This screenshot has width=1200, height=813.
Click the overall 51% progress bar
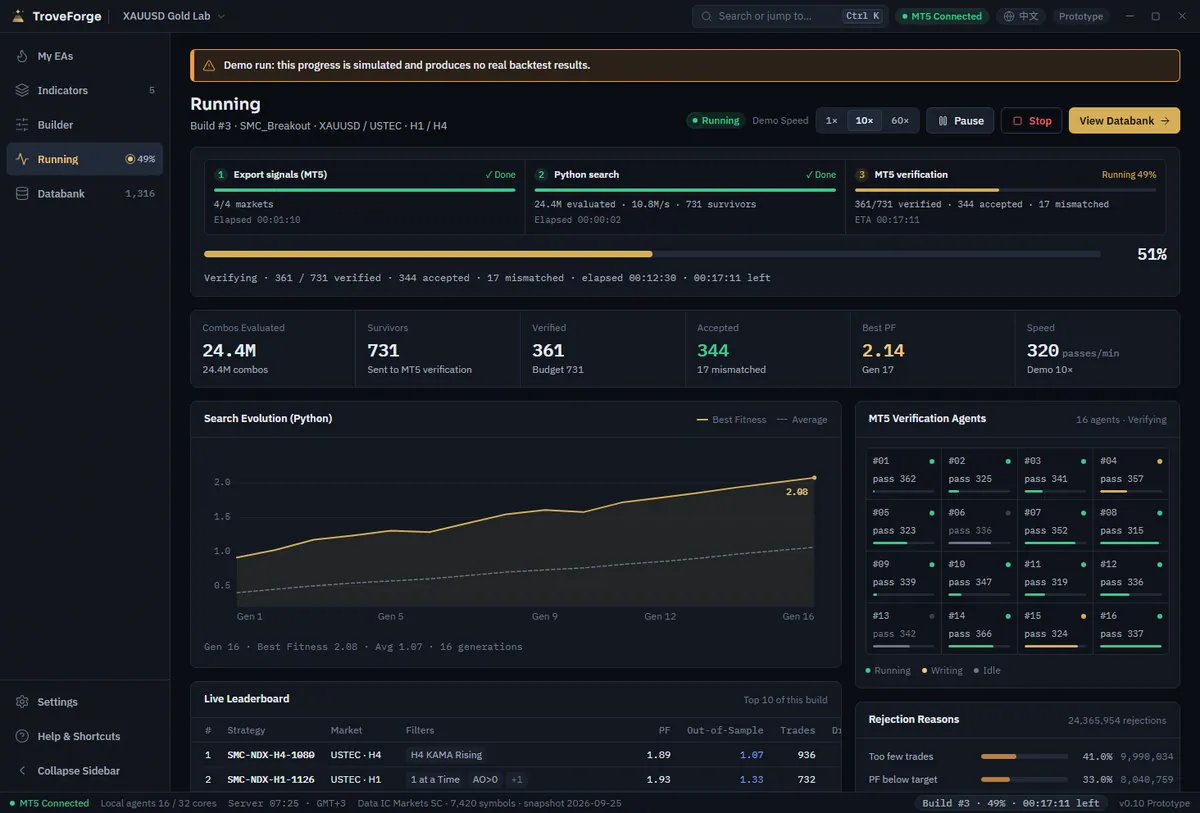652,254
